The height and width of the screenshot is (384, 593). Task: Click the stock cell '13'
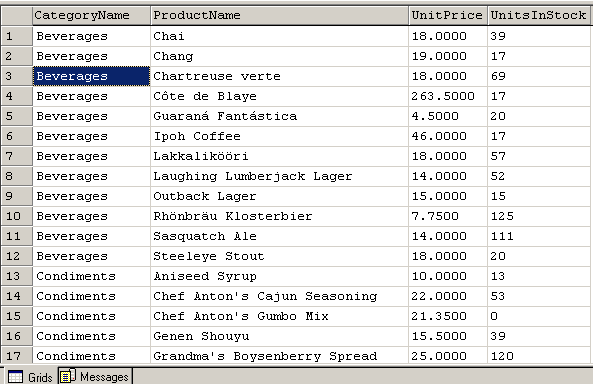click(539, 276)
